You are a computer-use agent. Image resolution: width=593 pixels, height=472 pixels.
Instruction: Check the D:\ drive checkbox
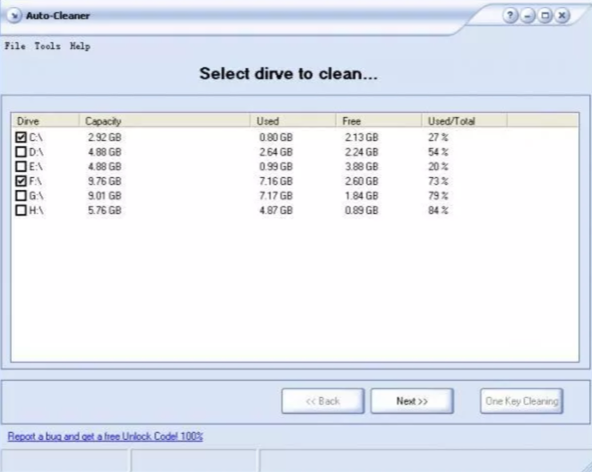pyautogui.click(x=21, y=152)
